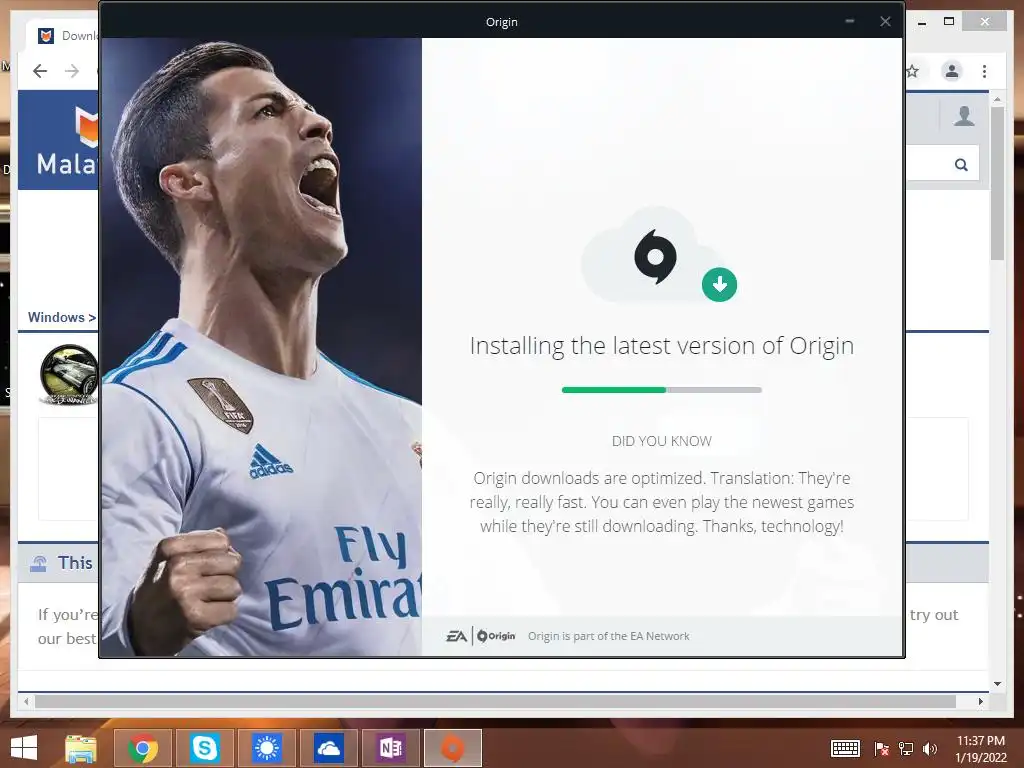Click the scroll-up arrow of Chrome page
This screenshot has height=768, width=1024.
997,99
